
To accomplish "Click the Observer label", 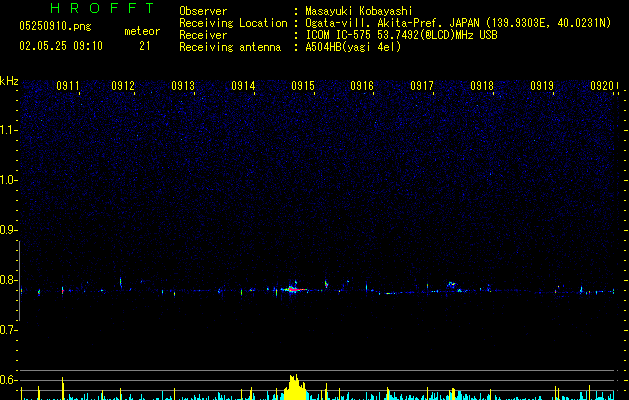I will pos(203,11).
